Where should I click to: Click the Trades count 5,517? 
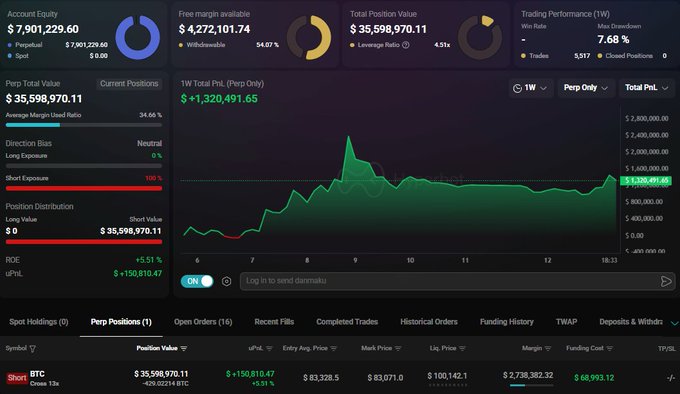[582, 56]
